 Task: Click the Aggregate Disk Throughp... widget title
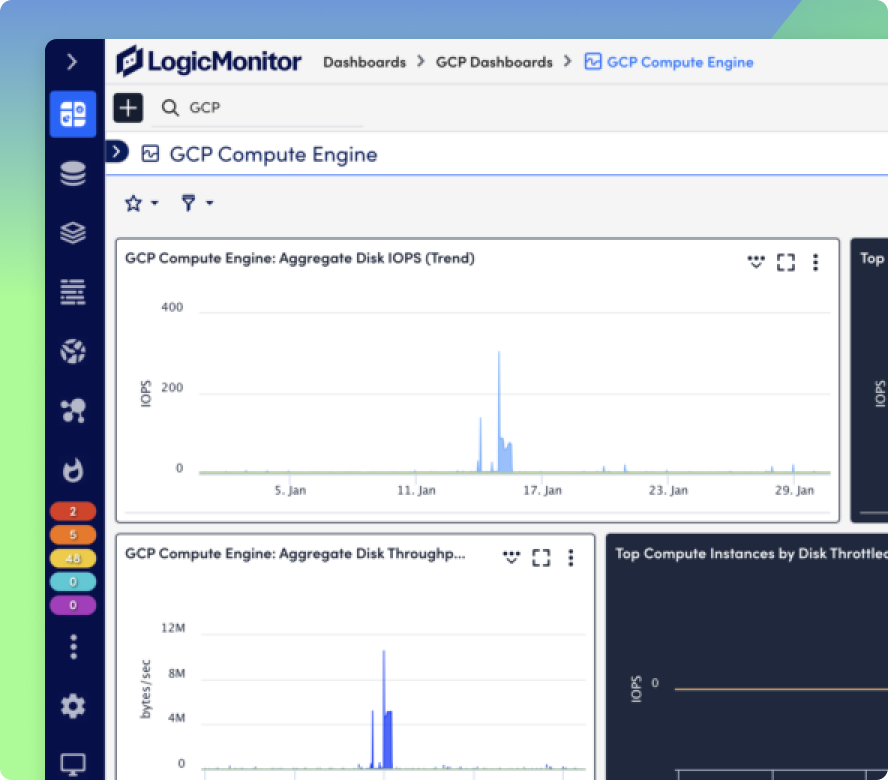[x=295, y=554]
